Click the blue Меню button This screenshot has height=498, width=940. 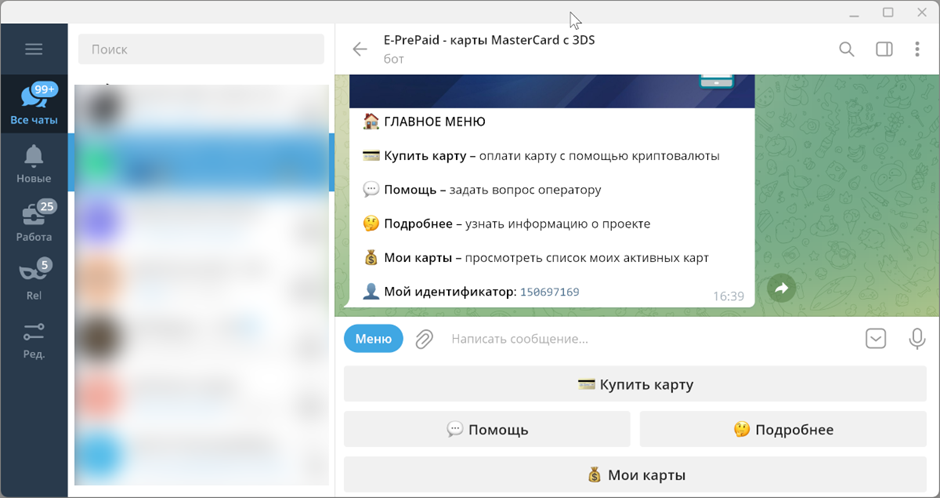[x=373, y=339]
